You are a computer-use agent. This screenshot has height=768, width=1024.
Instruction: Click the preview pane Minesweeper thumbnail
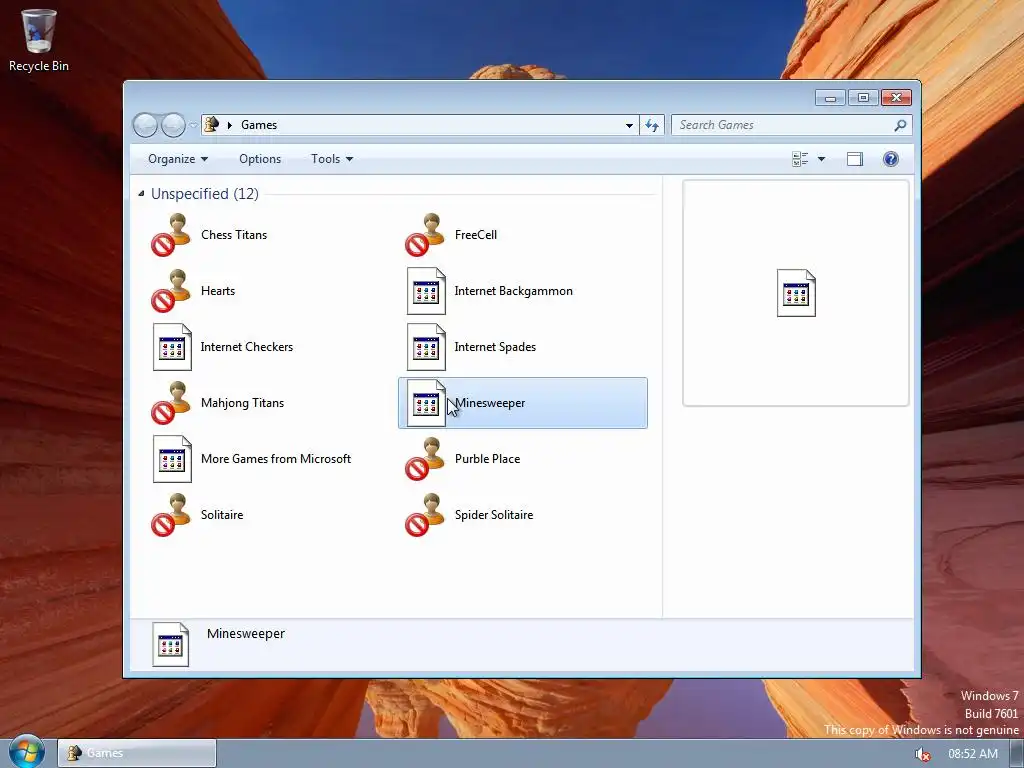point(796,293)
